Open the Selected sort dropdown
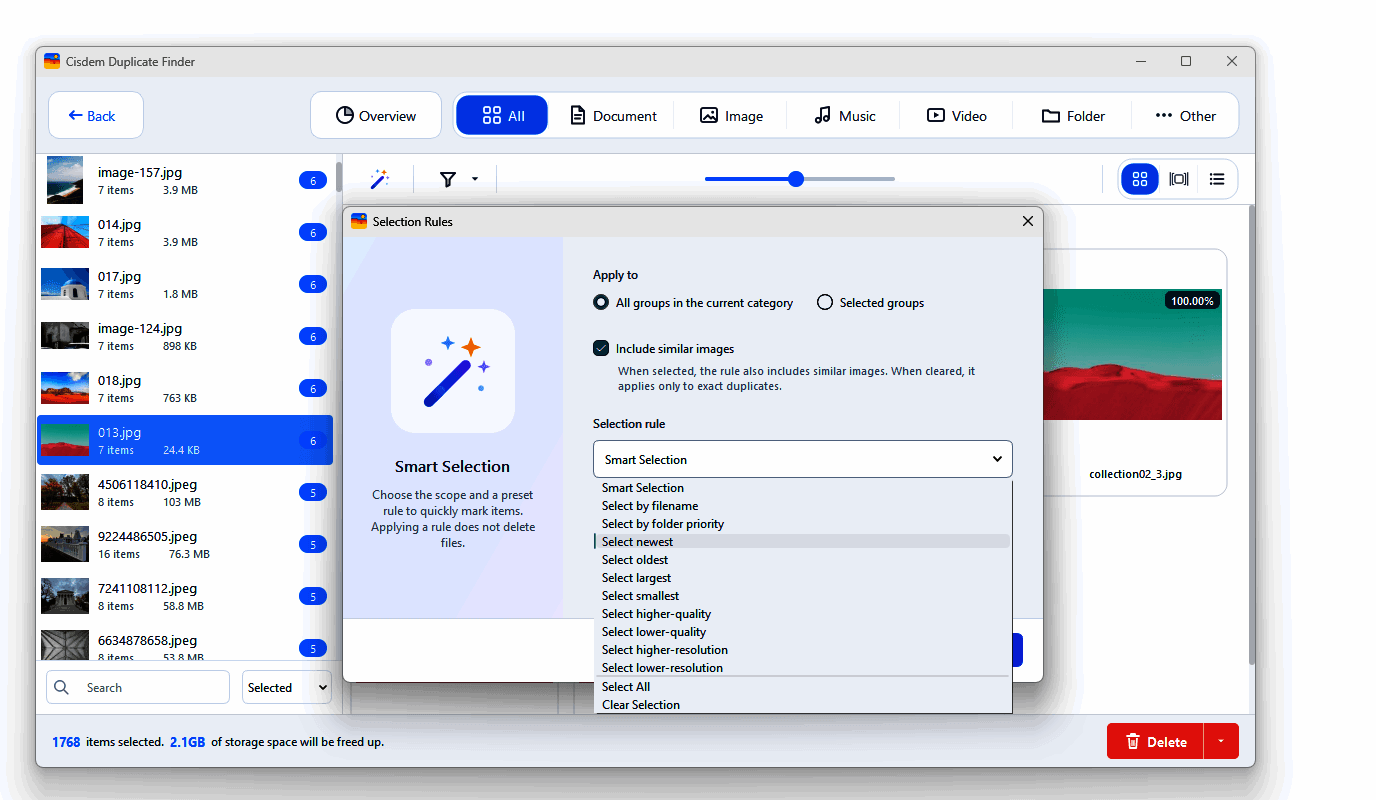 point(287,687)
